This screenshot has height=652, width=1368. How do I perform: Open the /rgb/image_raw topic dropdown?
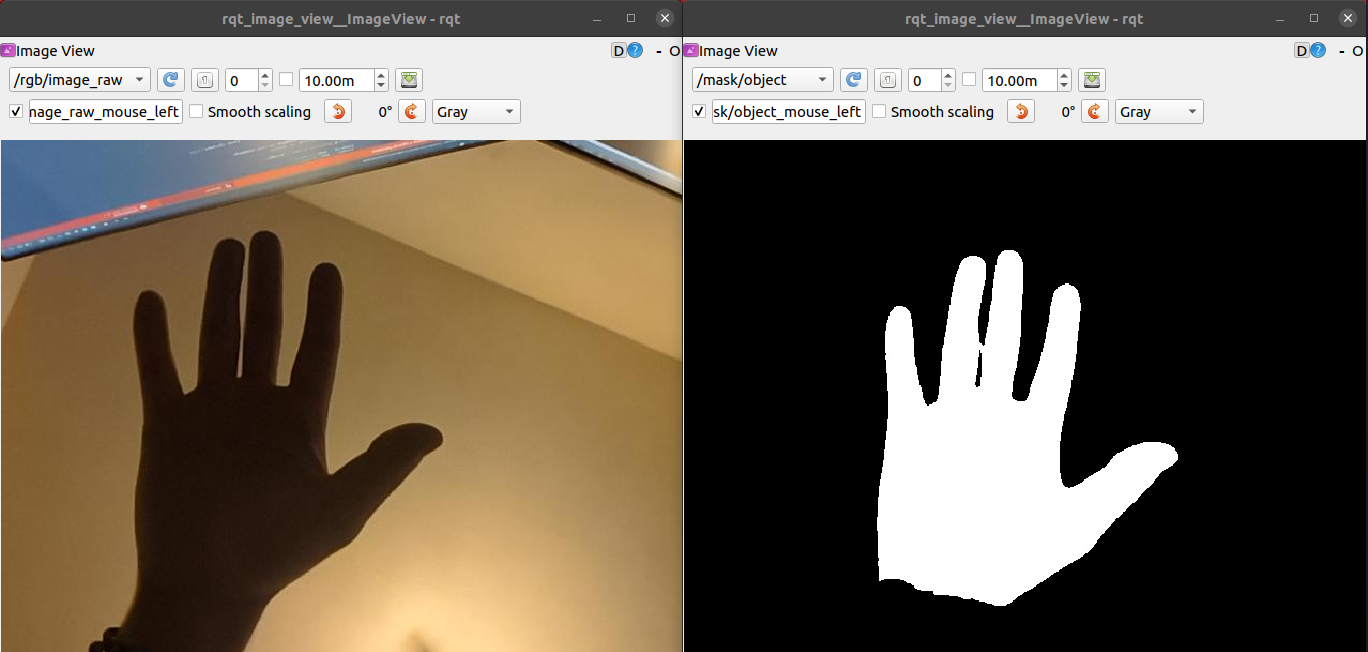(x=78, y=80)
